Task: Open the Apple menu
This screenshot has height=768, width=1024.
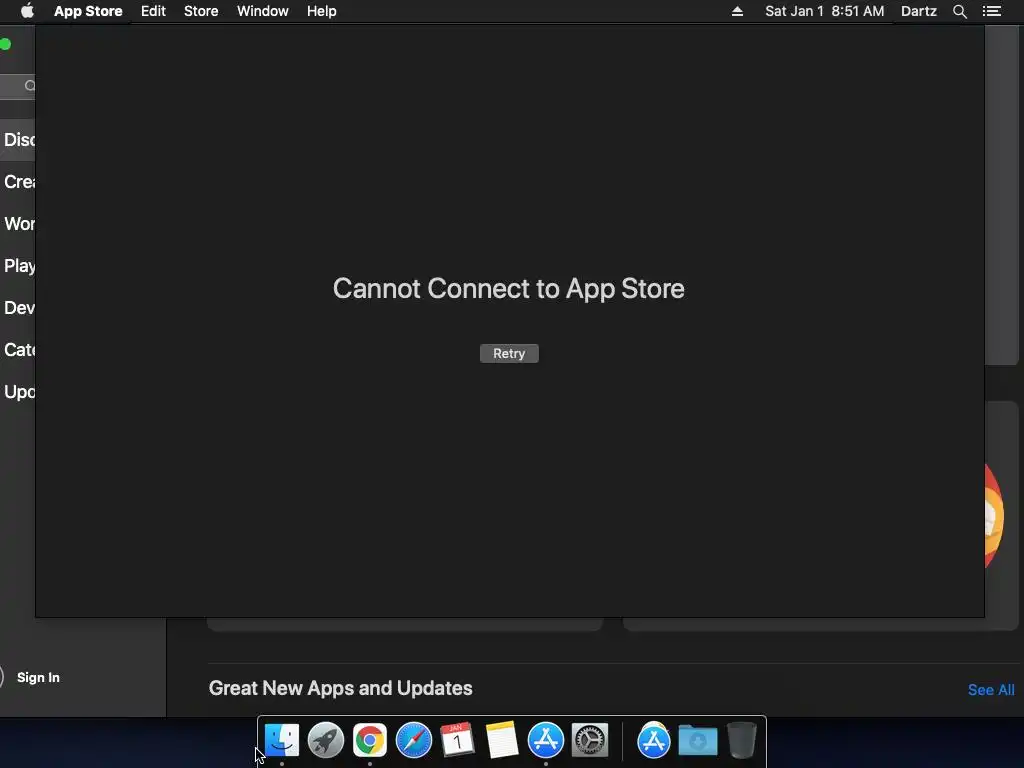Action: 27,11
